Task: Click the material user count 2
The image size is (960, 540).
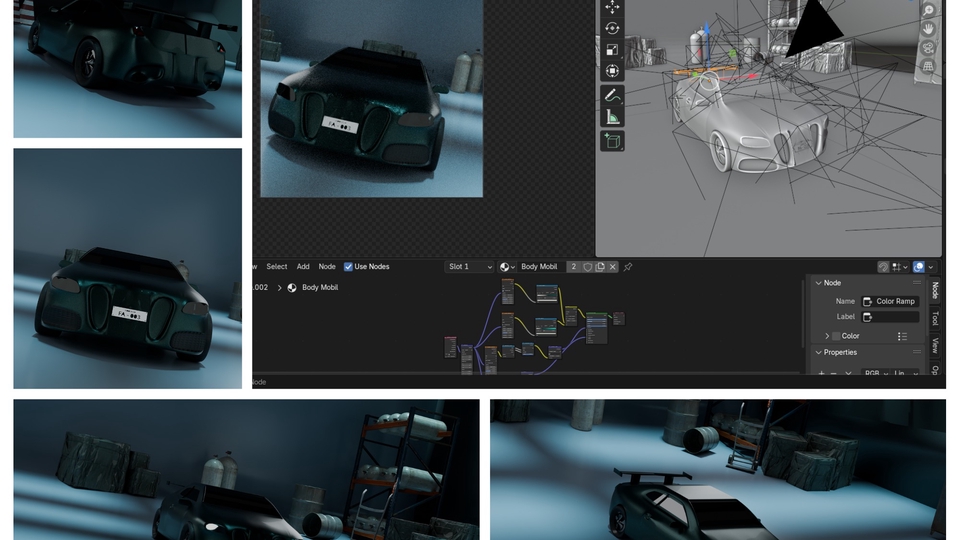Action: pyautogui.click(x=574, y=267)
